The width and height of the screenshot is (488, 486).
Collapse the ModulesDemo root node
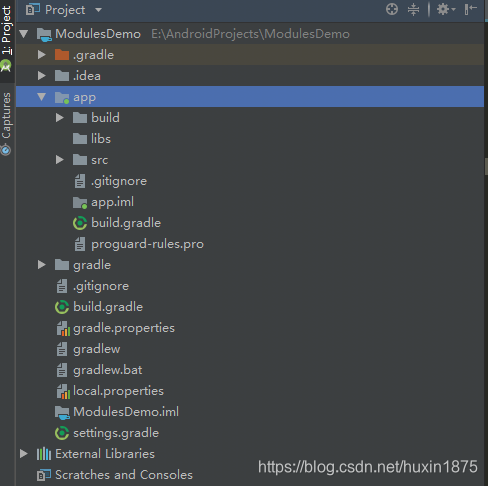[24, 34]
